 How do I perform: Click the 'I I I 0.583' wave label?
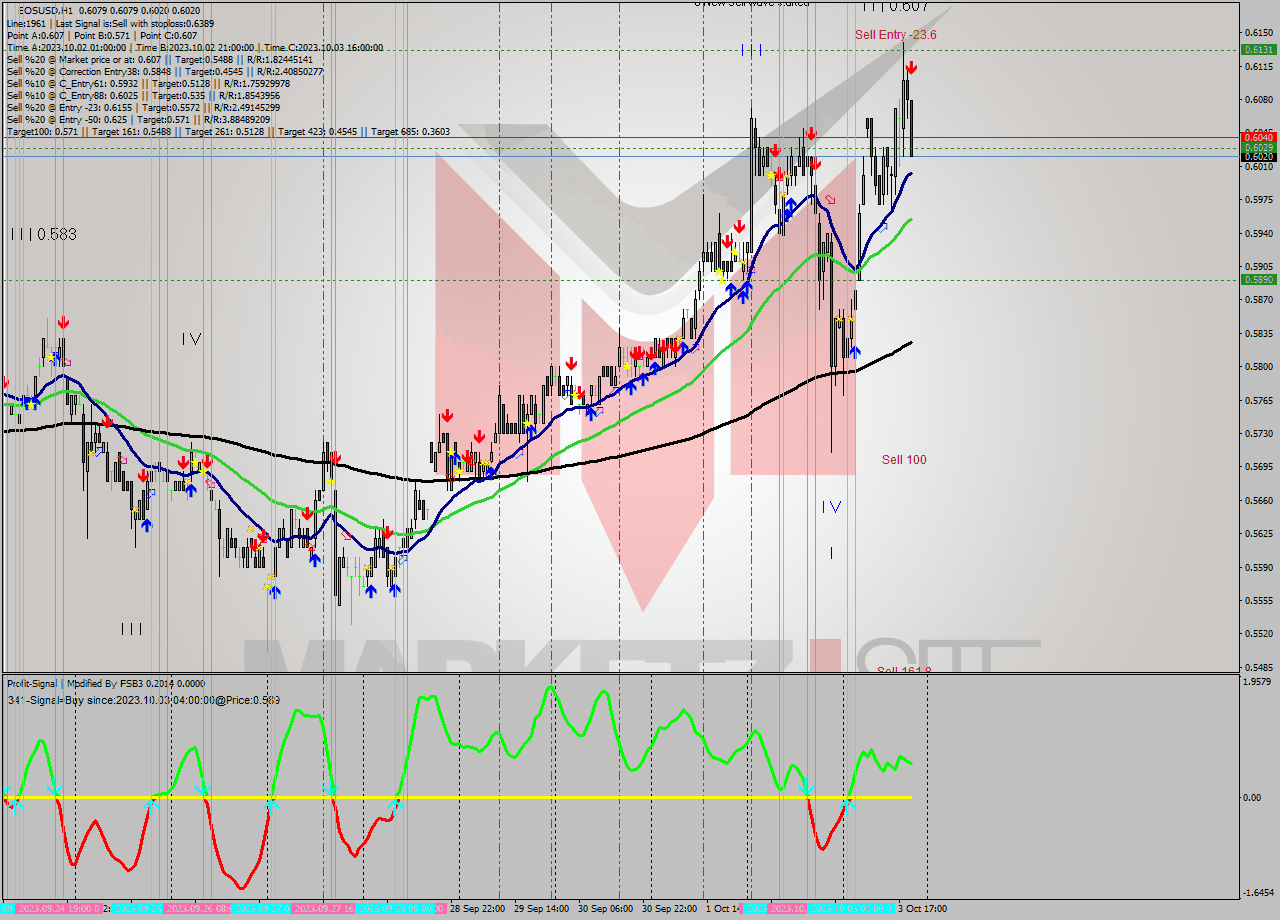pyautogui.click(x=43, y=234)
